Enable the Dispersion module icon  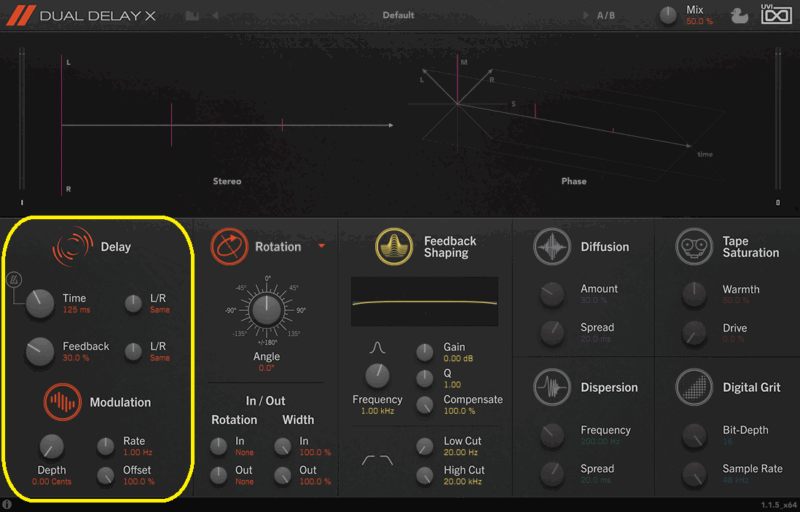coord(552,387)
